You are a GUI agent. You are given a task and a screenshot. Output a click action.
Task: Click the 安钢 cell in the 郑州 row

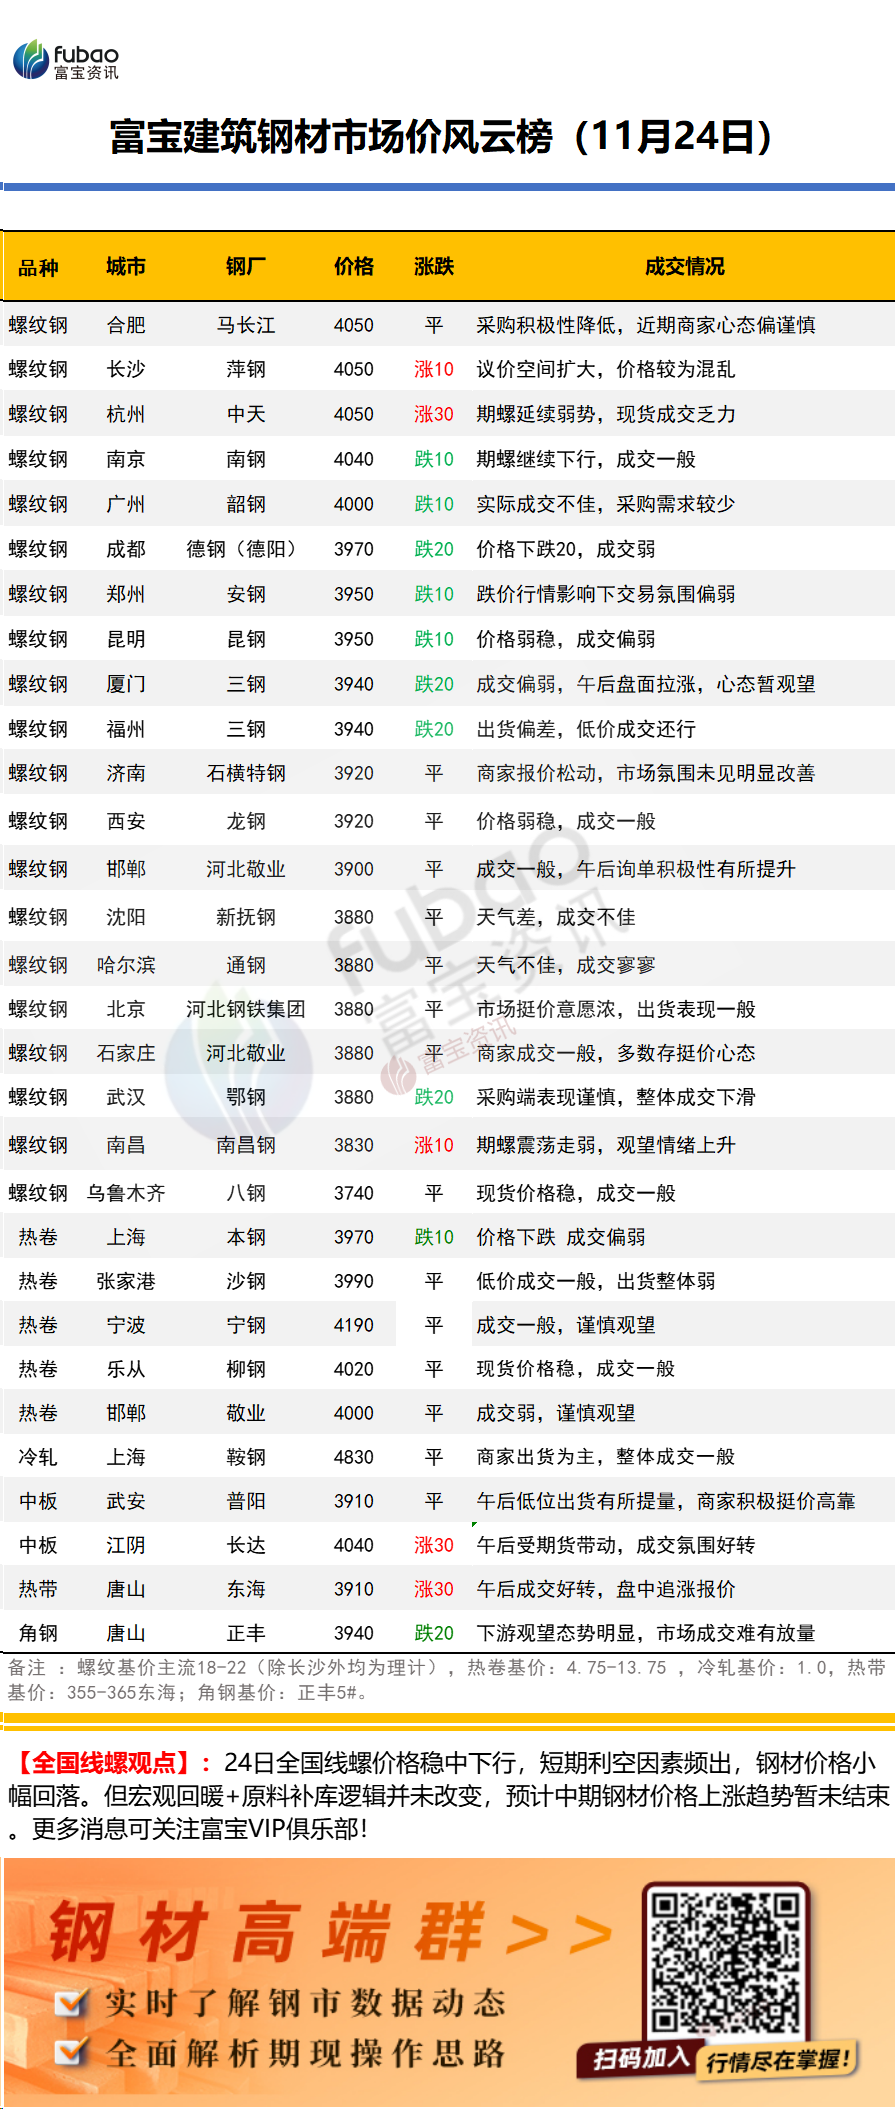tap(246, 594)
